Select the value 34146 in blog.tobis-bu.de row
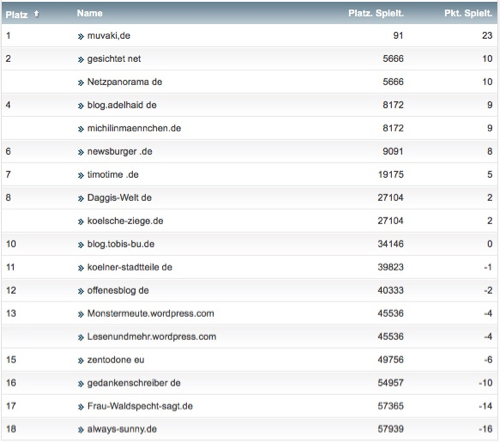Image resolution: width=500 pixels, height=443 pixels. 391,244
